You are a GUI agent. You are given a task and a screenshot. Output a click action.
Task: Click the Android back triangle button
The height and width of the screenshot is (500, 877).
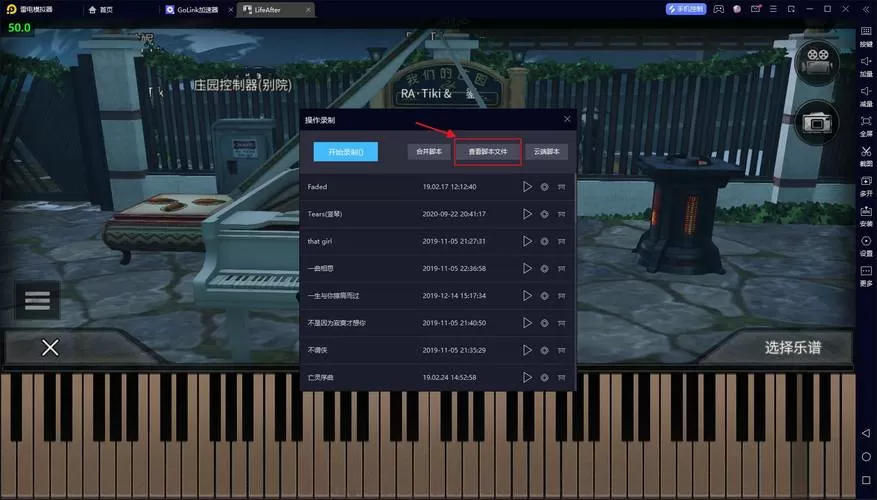click(866, 433)
